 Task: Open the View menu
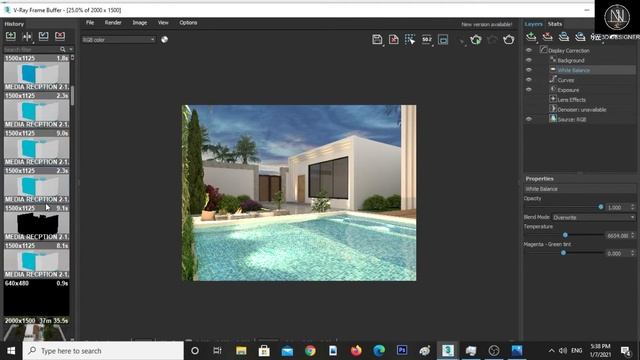point(163,23)
